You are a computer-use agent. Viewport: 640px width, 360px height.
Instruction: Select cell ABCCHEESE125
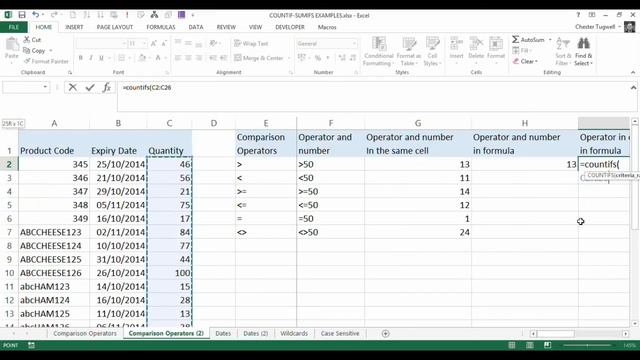tap(54, 259)
